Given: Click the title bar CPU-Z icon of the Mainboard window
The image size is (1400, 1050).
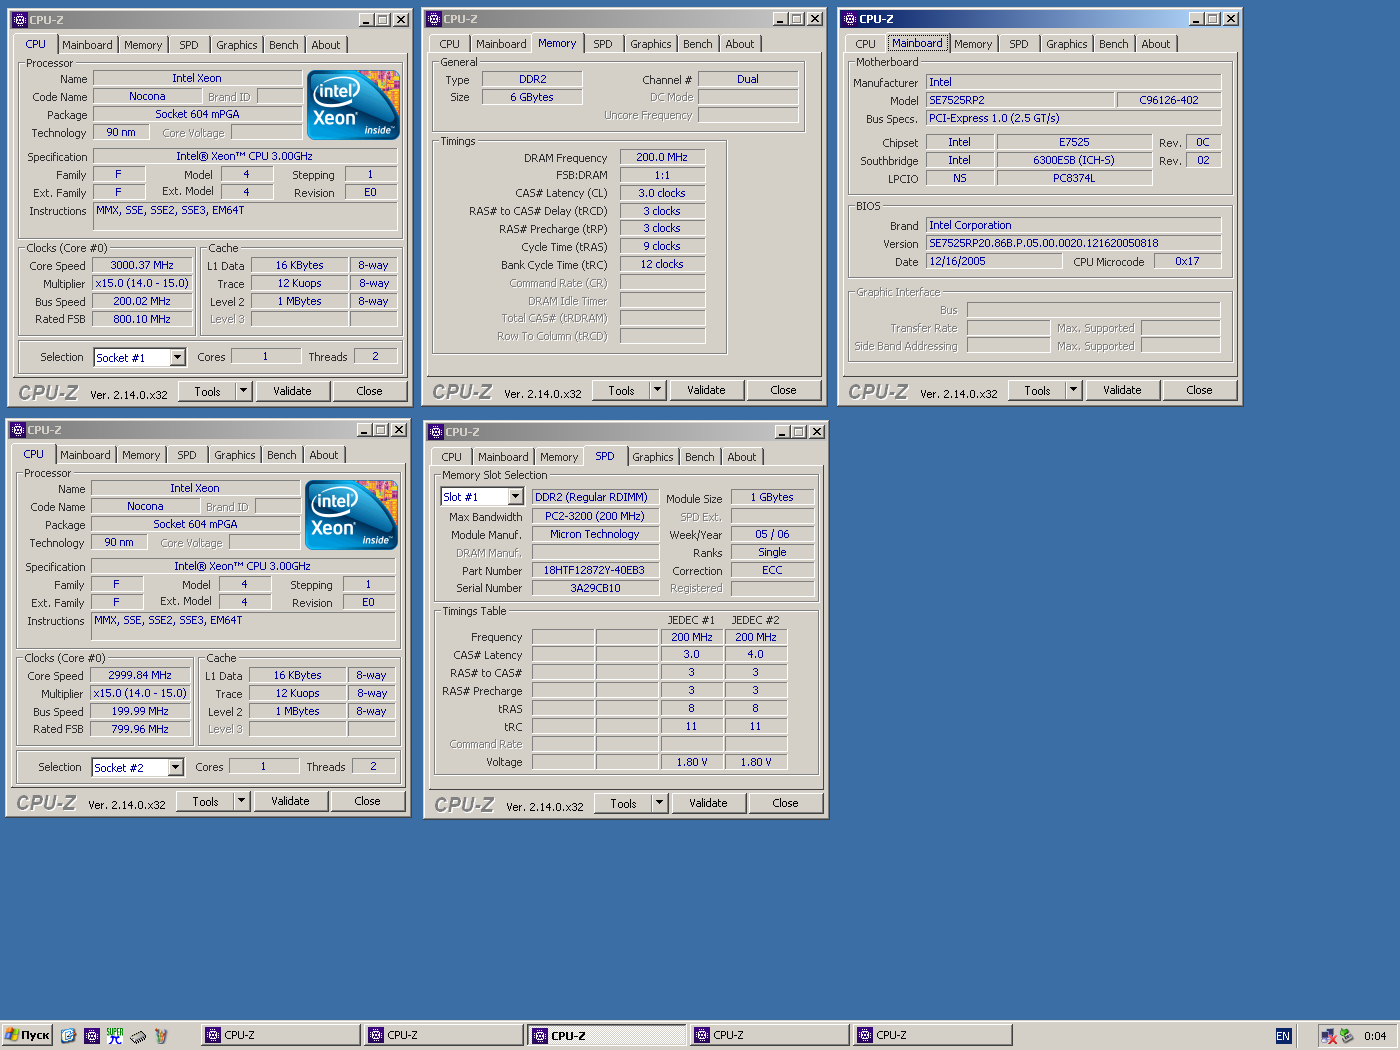Looking at the screenshot, I should [x=849, y=18].
